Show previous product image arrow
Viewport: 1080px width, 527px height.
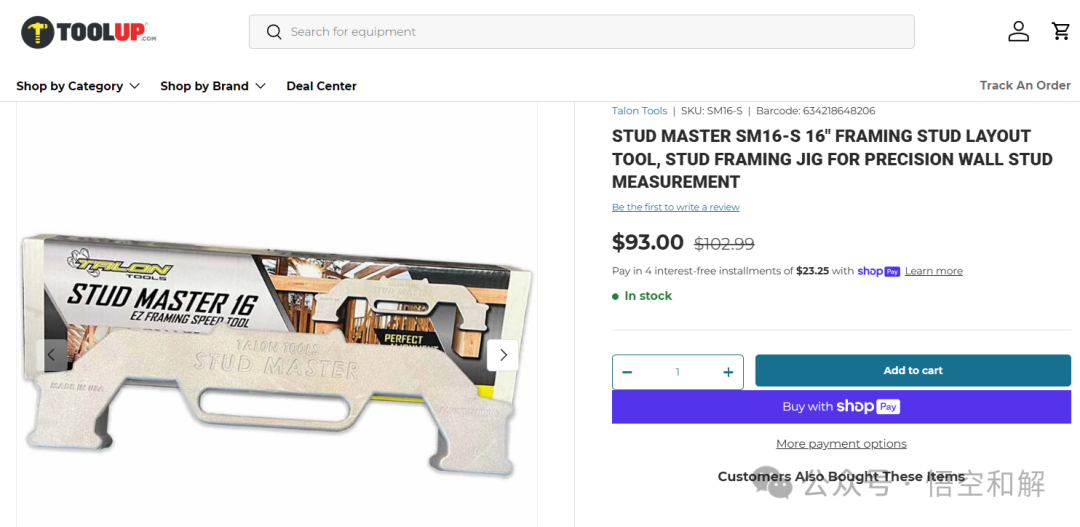pos(52,355)
